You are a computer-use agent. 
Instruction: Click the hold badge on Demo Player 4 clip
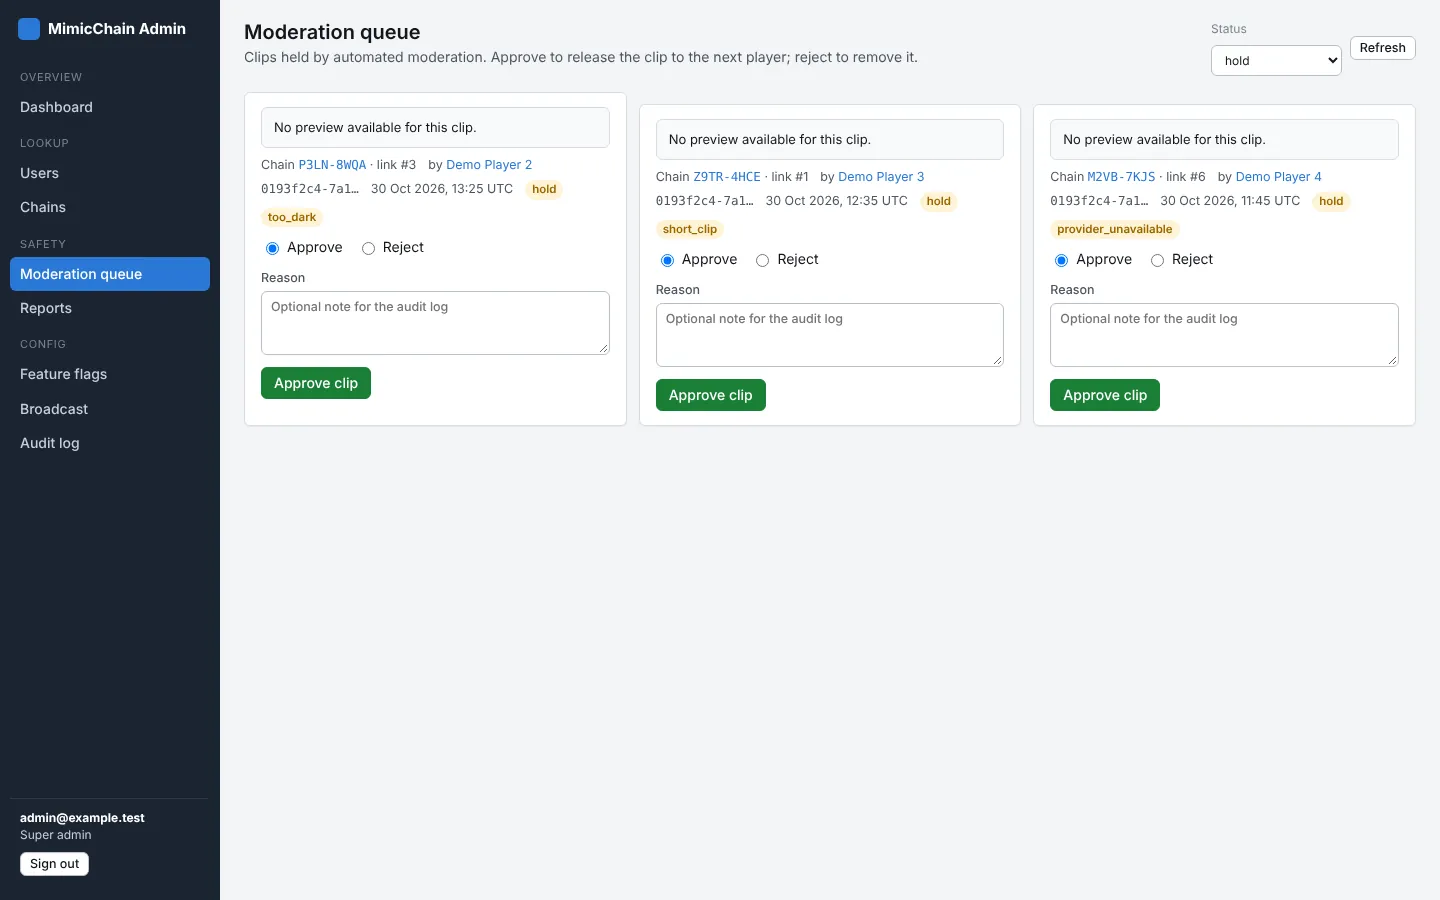[1331, 201]
